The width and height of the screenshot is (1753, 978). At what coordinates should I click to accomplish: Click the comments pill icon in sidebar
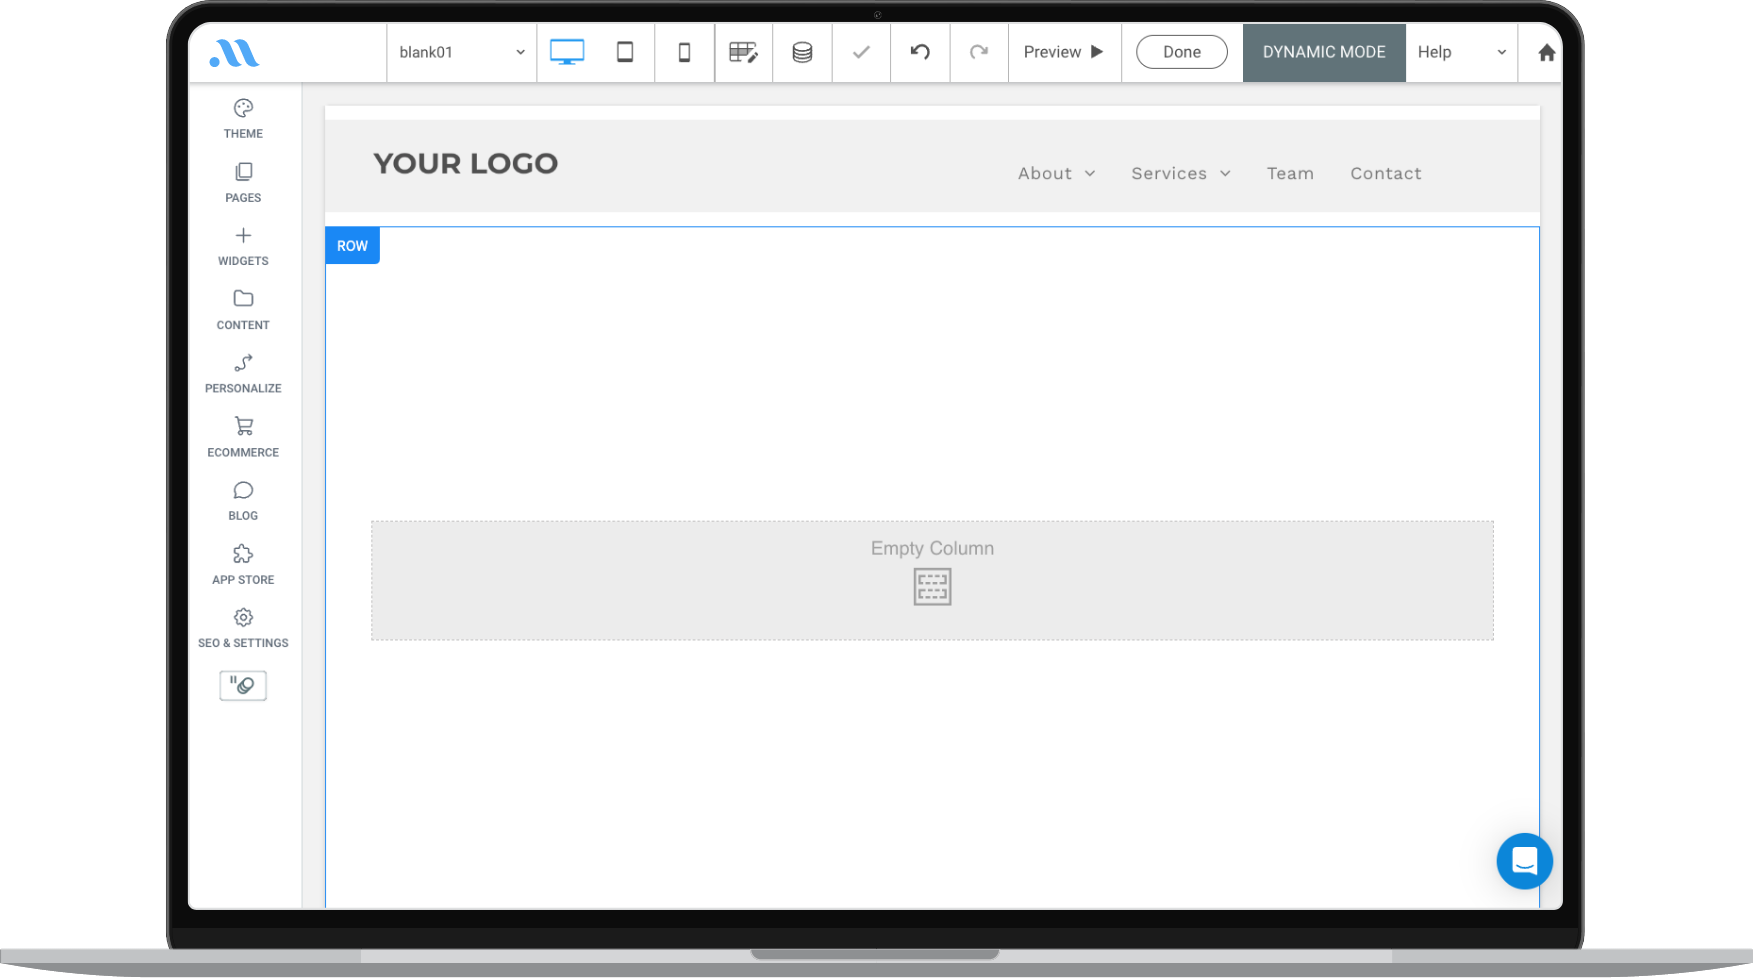click(x=243, y=685)
